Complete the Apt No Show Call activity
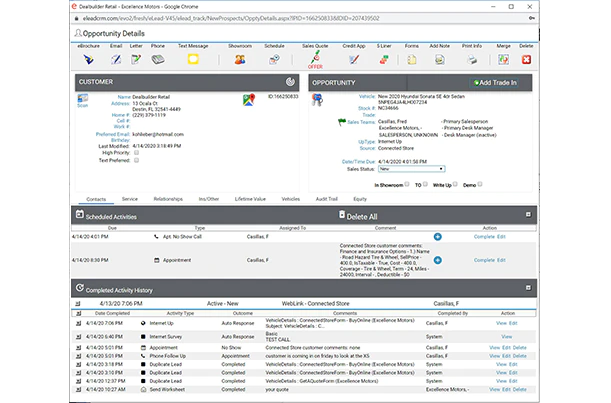The width and height of the screenshot is (611, 403). pos(484,237)
